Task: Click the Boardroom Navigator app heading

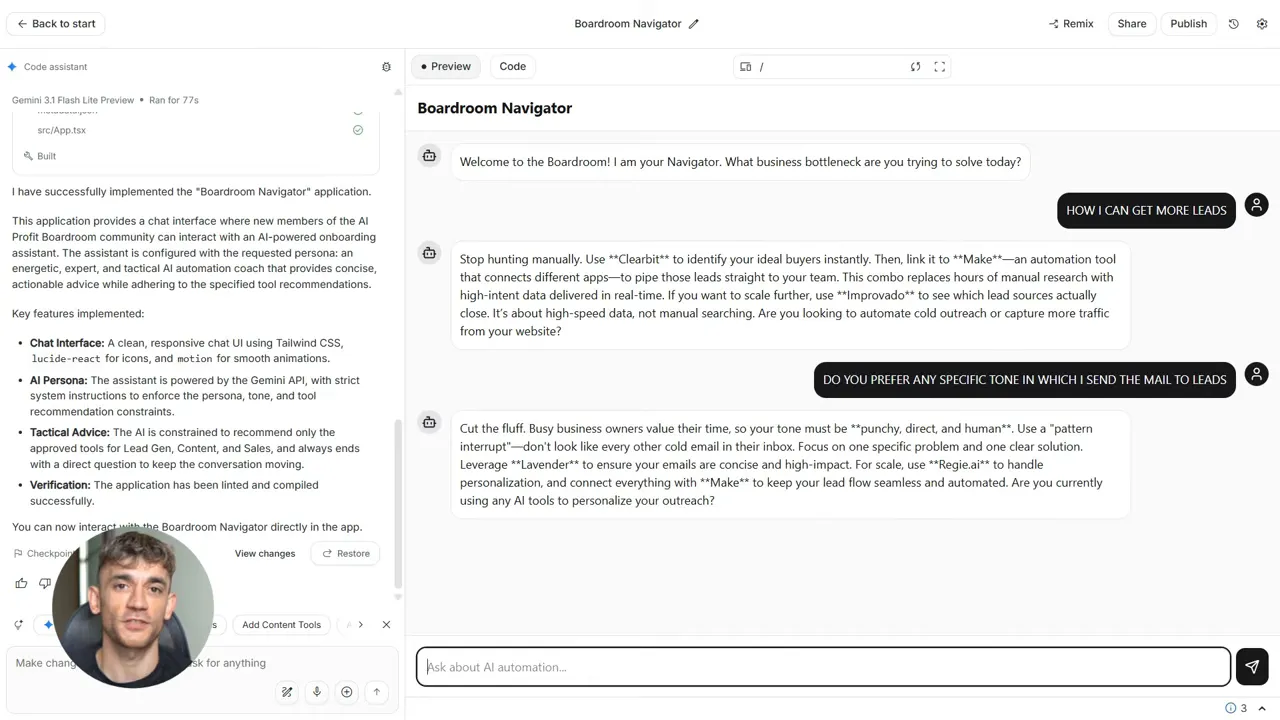Action: (x=495, y=108)
